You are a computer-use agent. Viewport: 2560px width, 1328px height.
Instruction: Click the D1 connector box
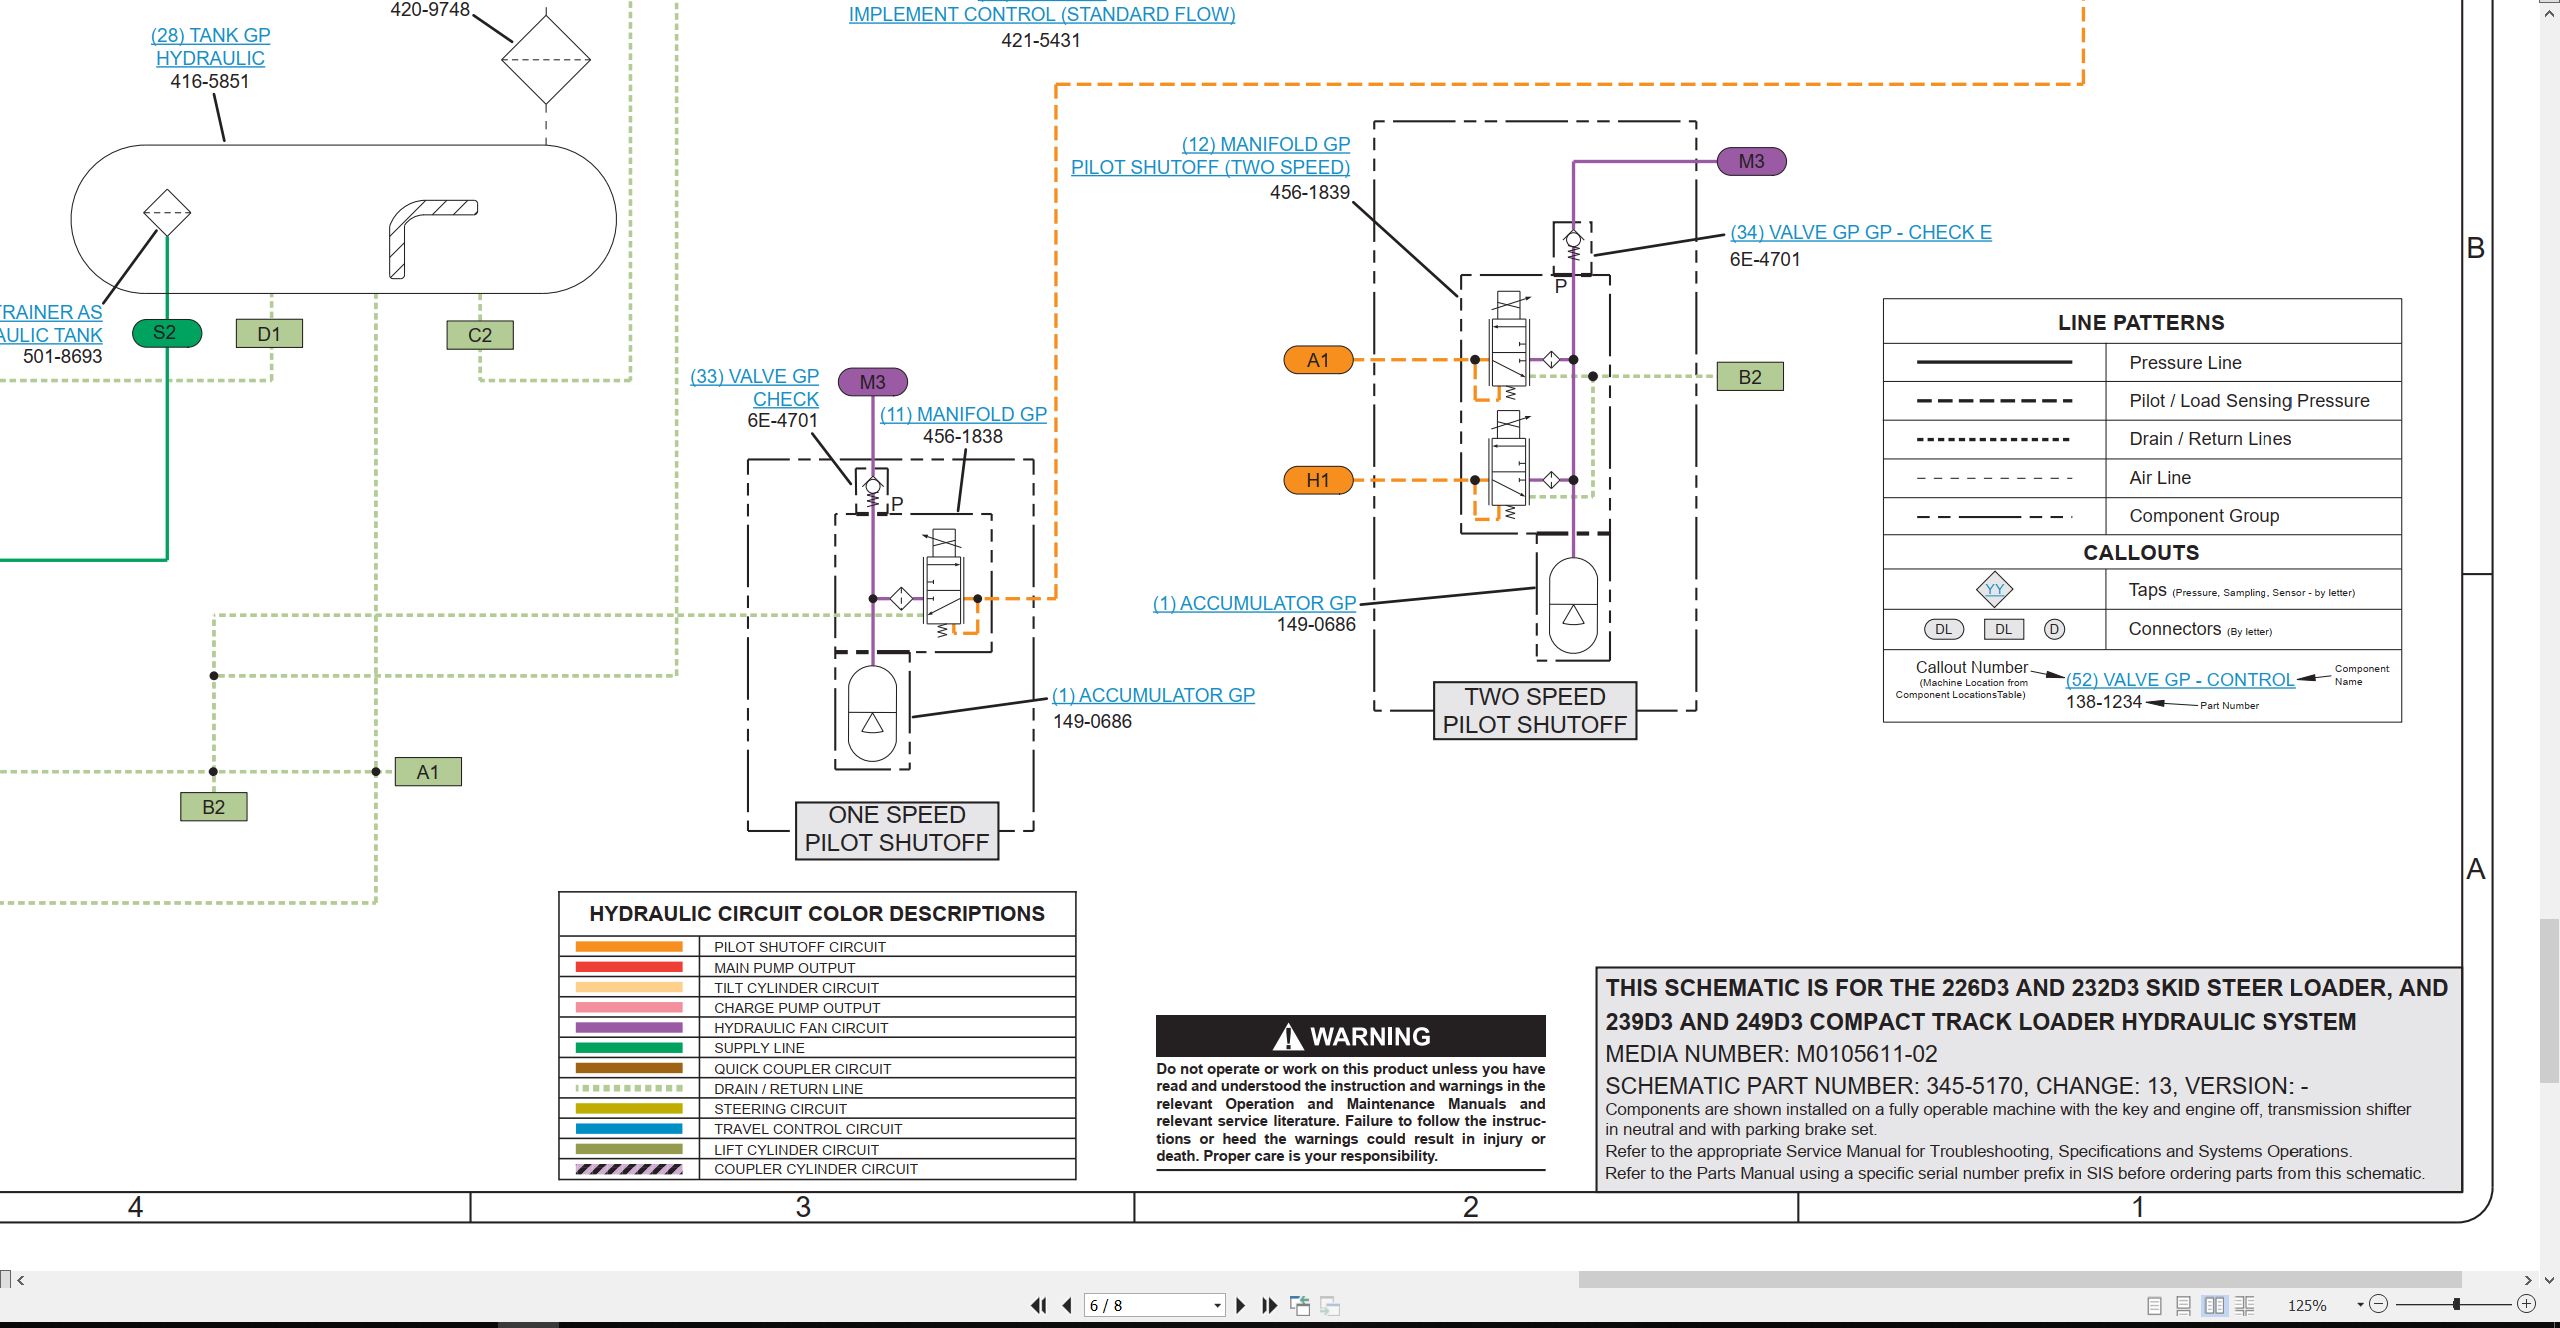(269, 334)
